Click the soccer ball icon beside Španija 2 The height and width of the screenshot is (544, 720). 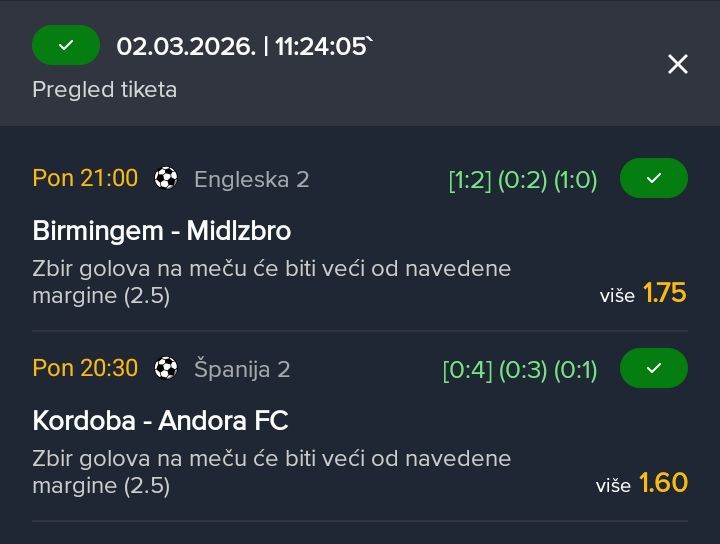pos(166,369)
